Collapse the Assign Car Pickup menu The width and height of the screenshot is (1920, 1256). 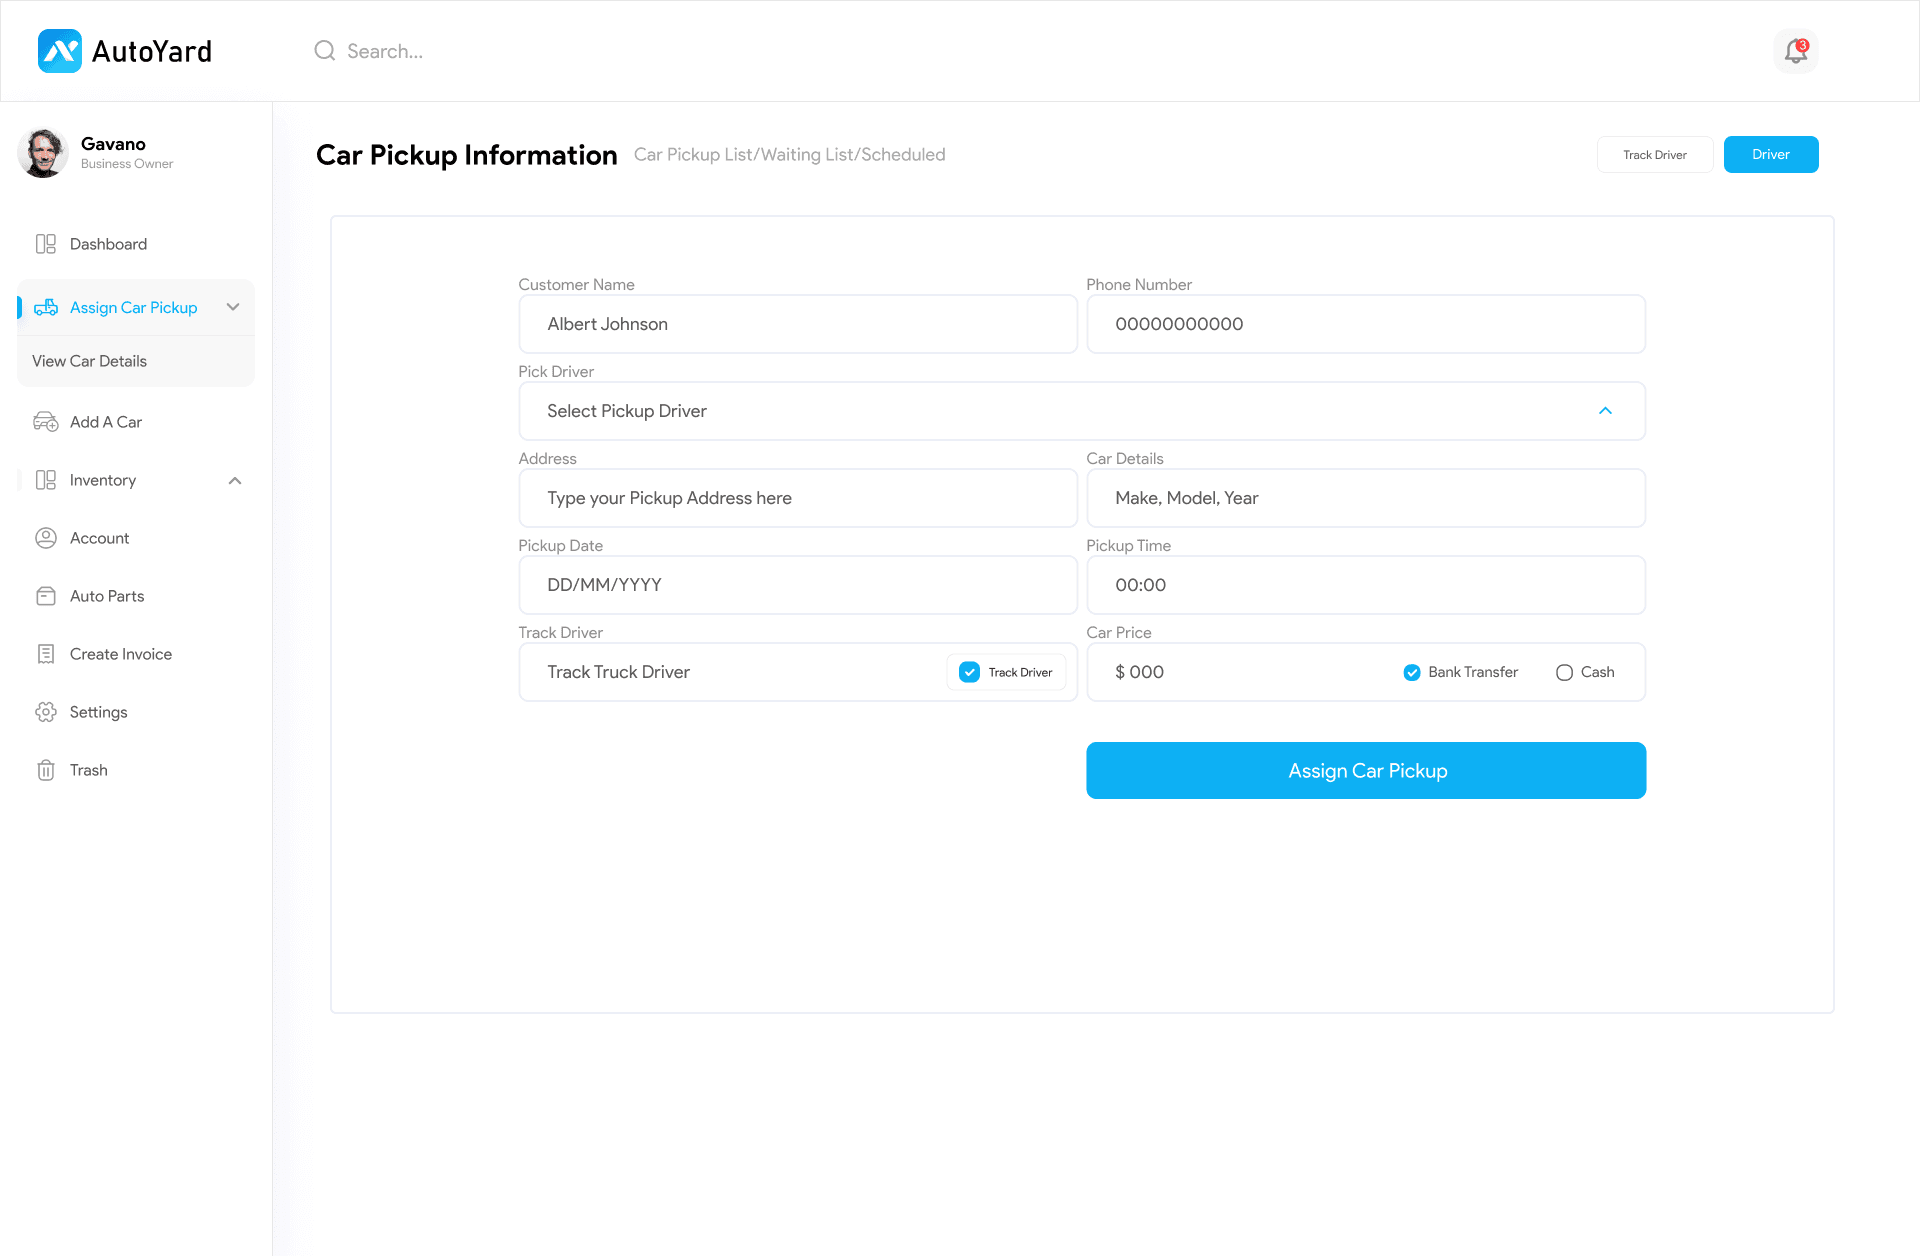click(233, 307)
